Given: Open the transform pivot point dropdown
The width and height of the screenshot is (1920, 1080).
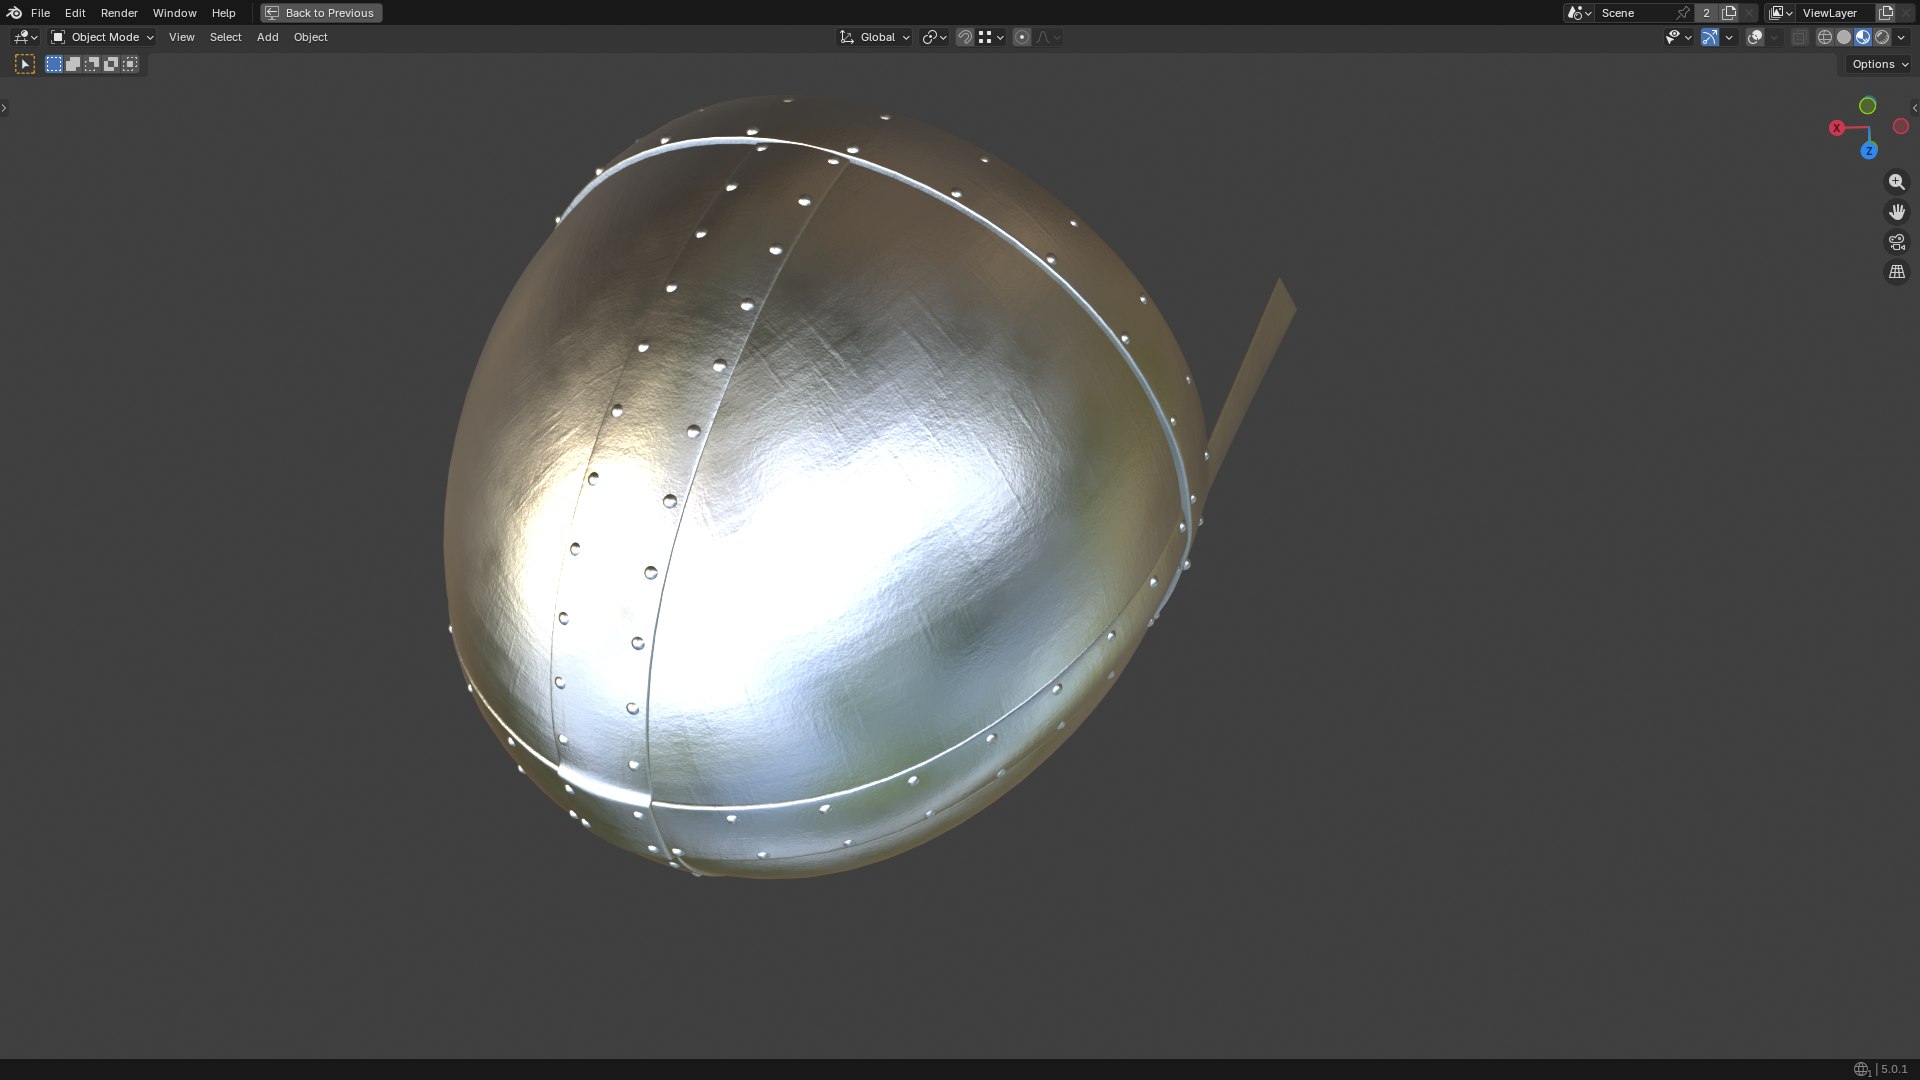Looking at the screenshot, I should point(934,37).
